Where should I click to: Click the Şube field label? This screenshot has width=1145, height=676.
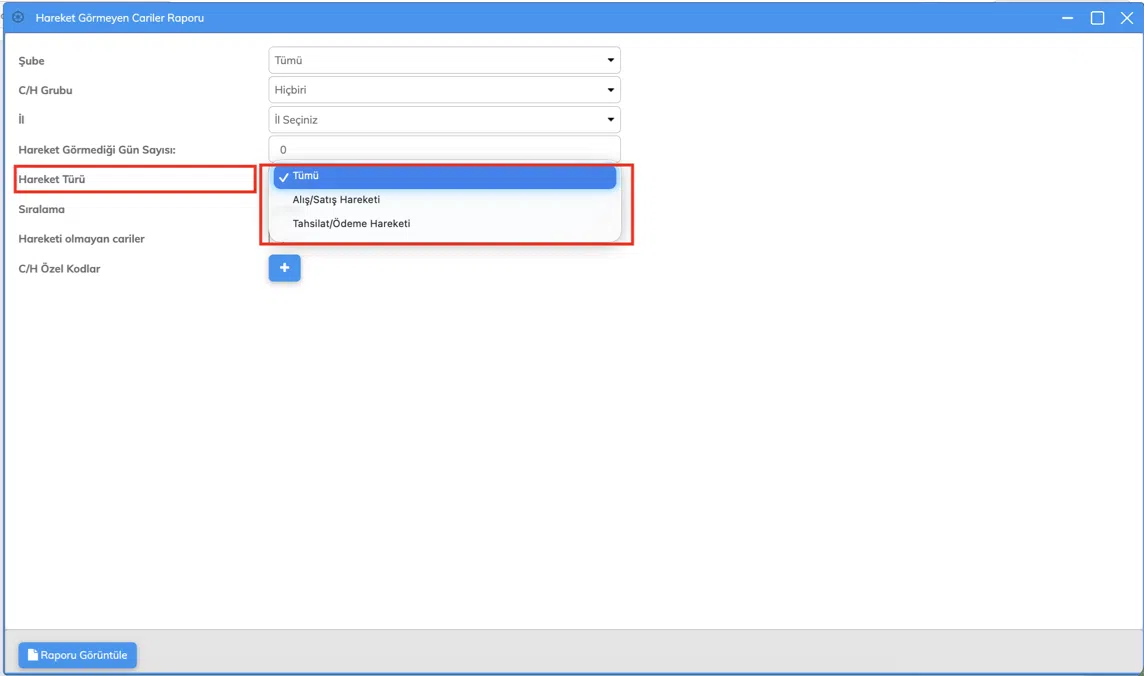coord(32,61)
